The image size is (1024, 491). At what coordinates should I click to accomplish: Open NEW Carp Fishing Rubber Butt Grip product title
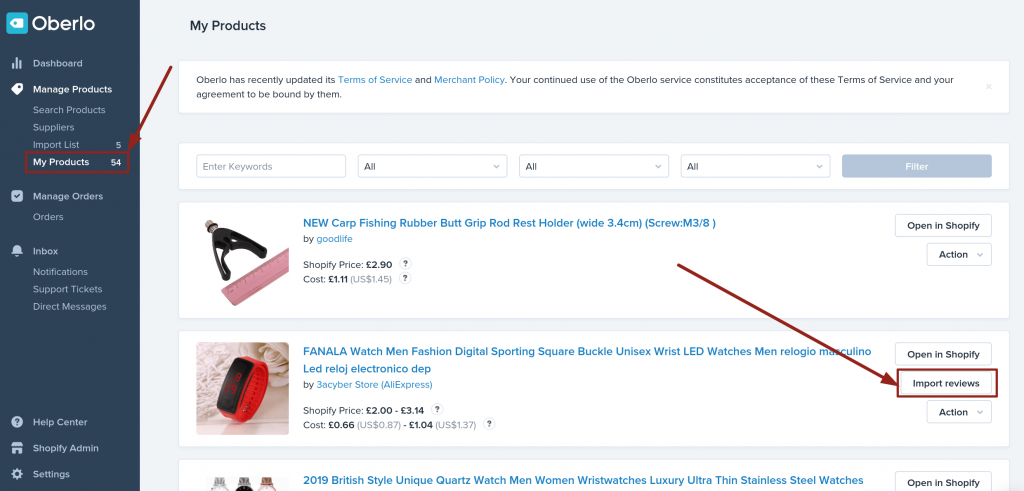tap(509, 223)
